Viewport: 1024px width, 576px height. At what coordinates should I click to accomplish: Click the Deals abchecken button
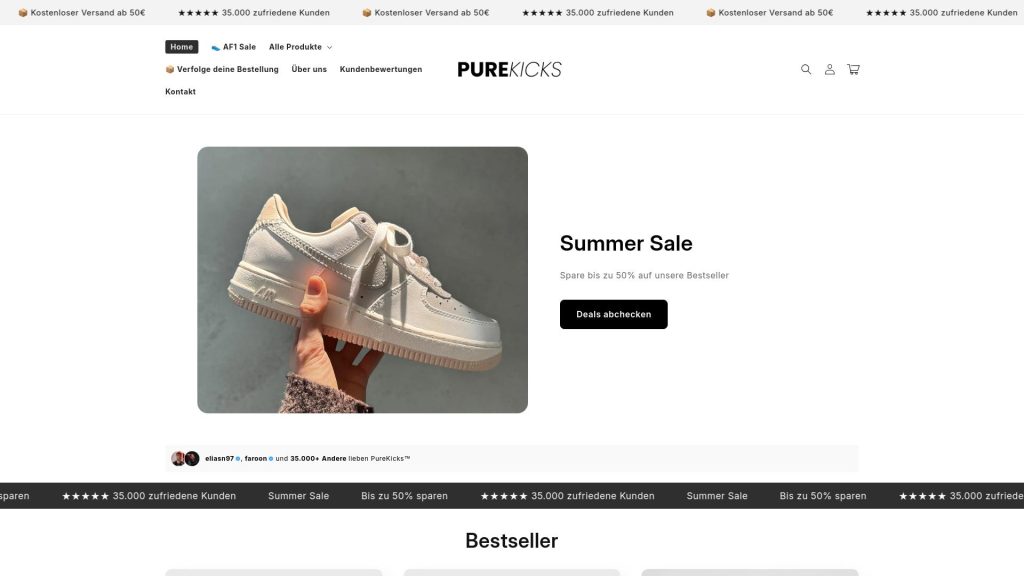pyautogui.click(x=613, y=314)
